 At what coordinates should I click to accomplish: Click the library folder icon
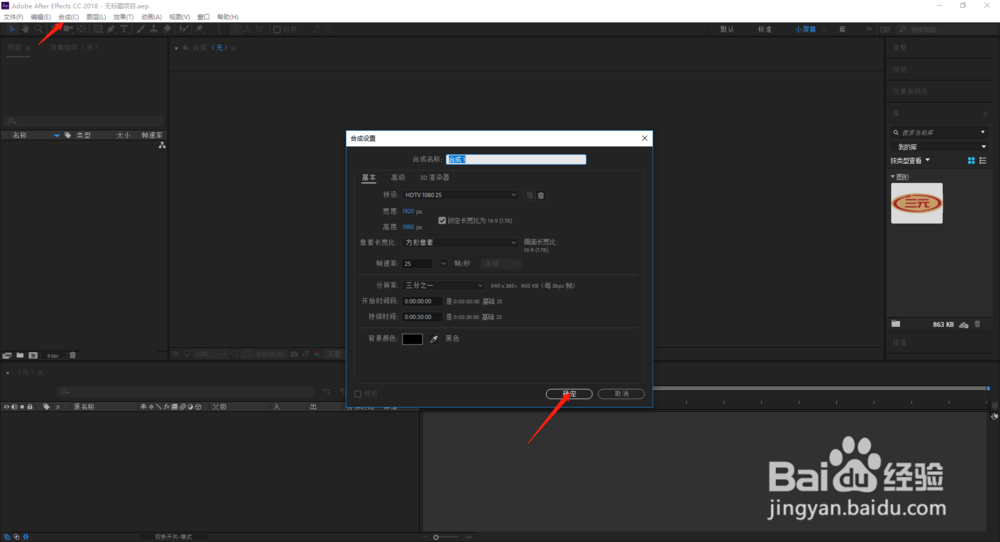coord(896,324)
